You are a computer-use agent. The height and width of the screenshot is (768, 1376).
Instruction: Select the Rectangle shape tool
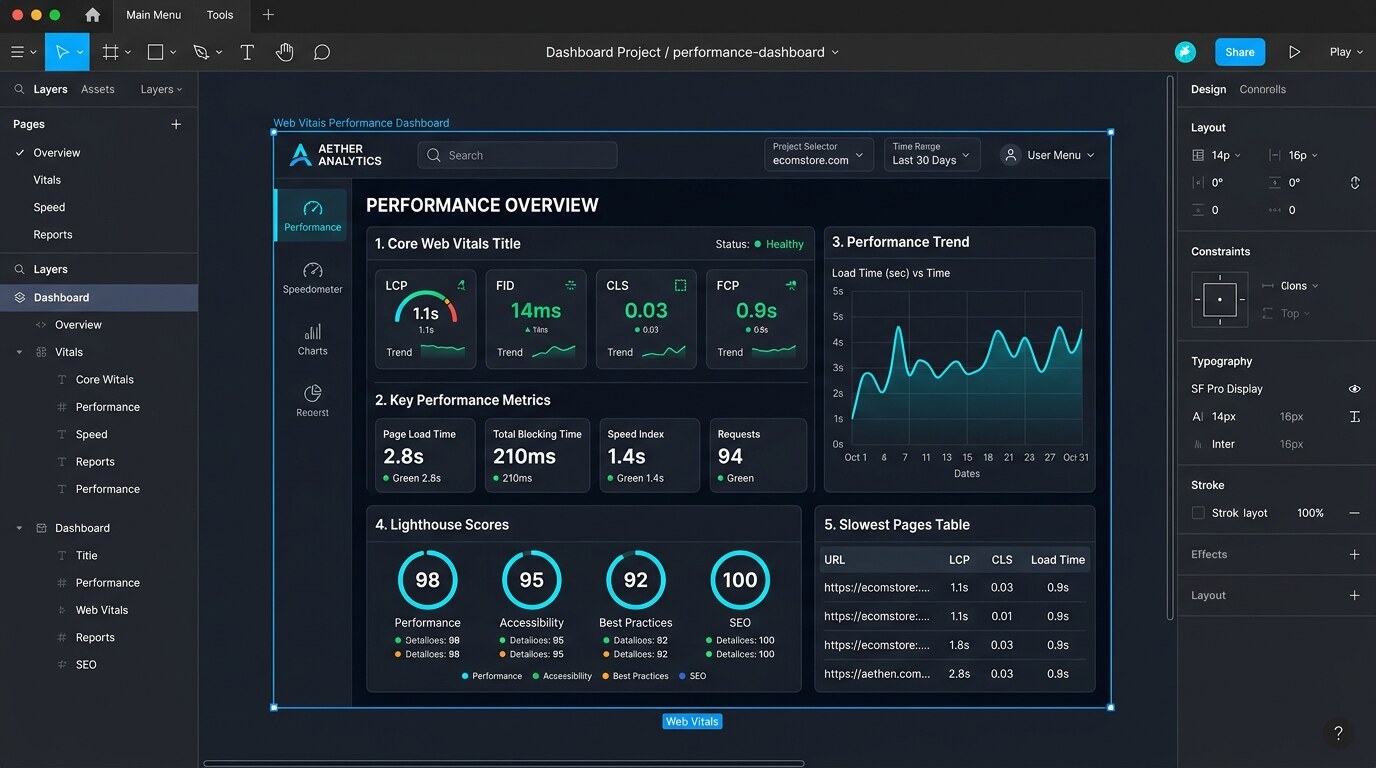pyautogui.click(x=156, y=52)
